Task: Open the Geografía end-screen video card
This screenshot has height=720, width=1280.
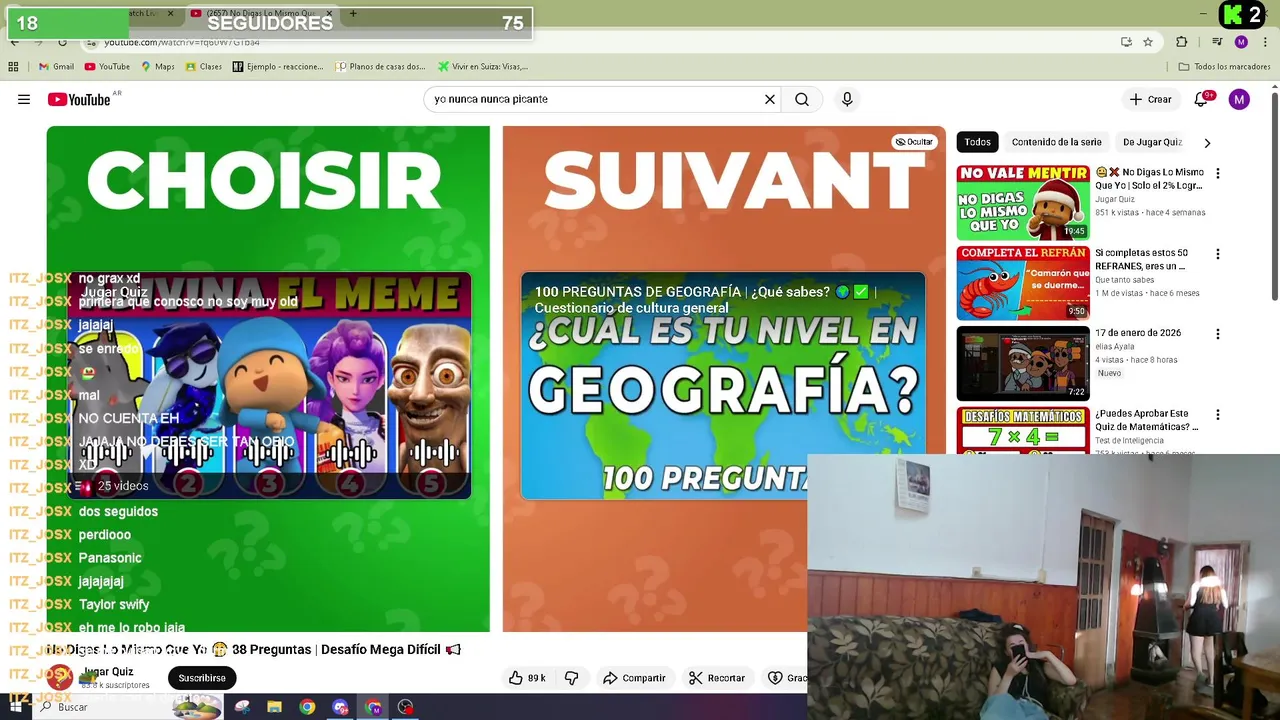Action: point(723,386)
